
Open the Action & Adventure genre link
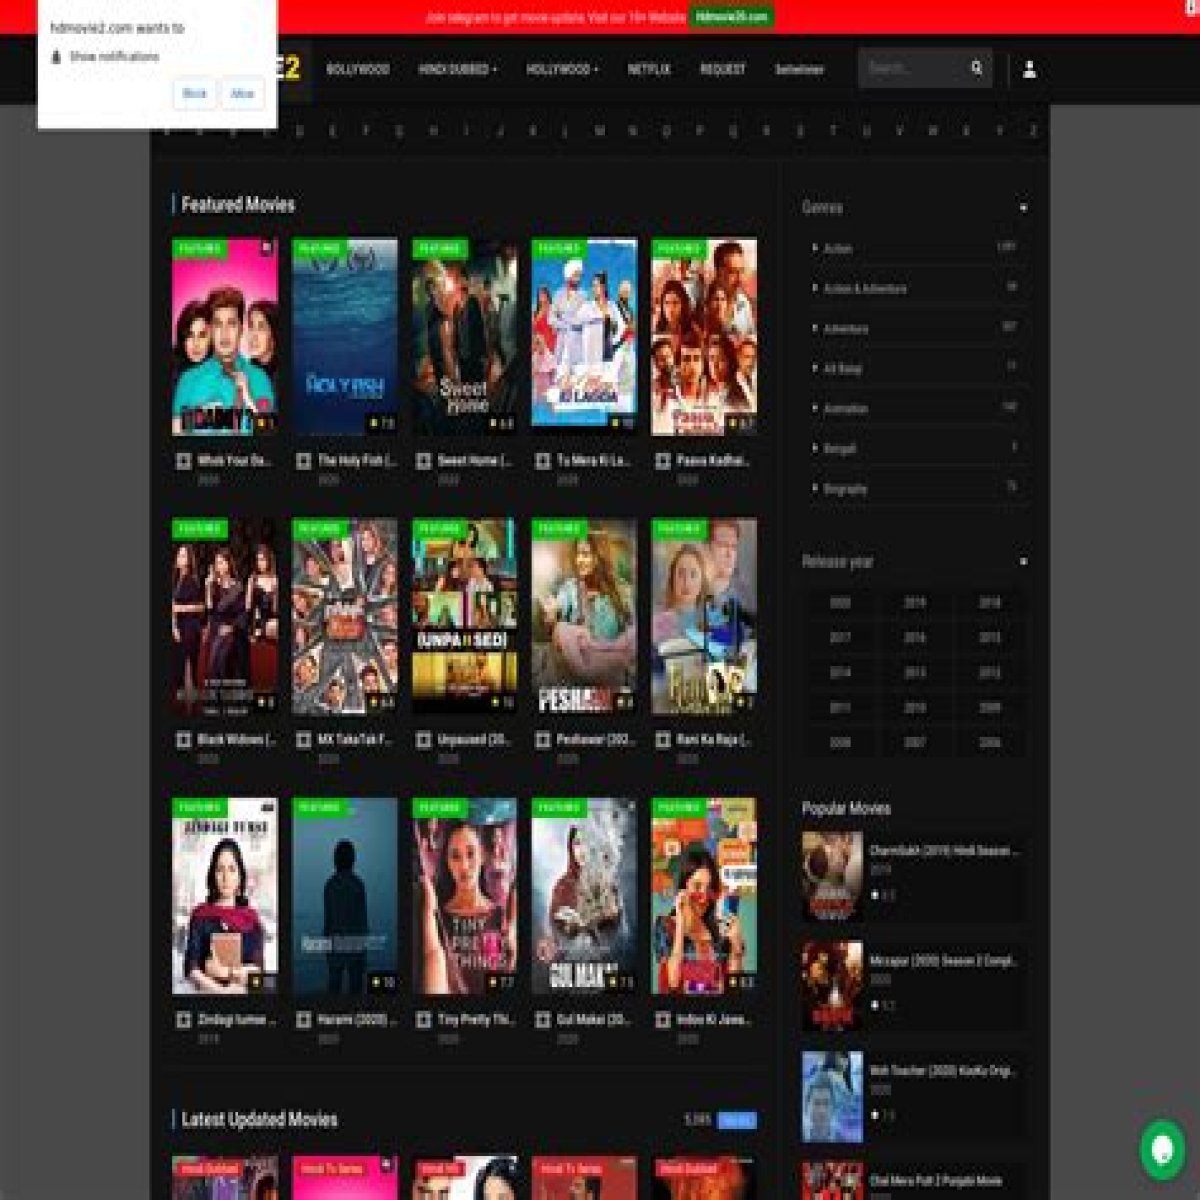[x=865, y=289]
